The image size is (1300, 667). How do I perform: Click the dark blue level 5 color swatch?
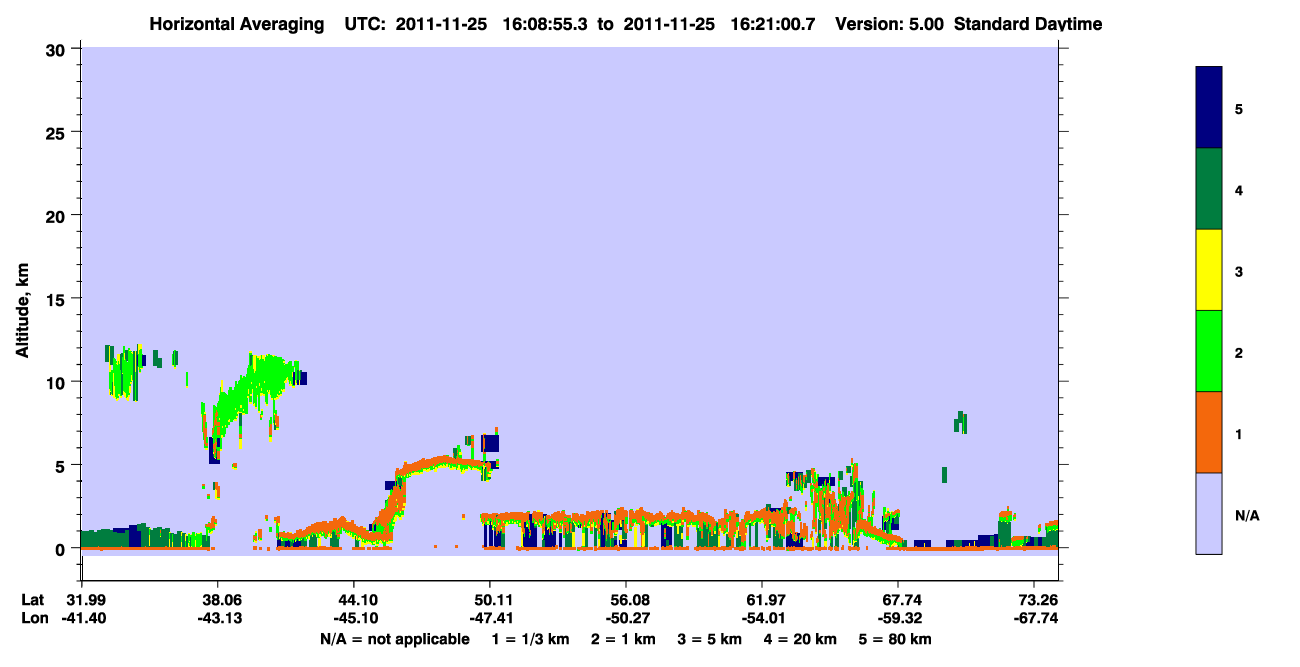pyautogui.click(x=1209, y=108)
